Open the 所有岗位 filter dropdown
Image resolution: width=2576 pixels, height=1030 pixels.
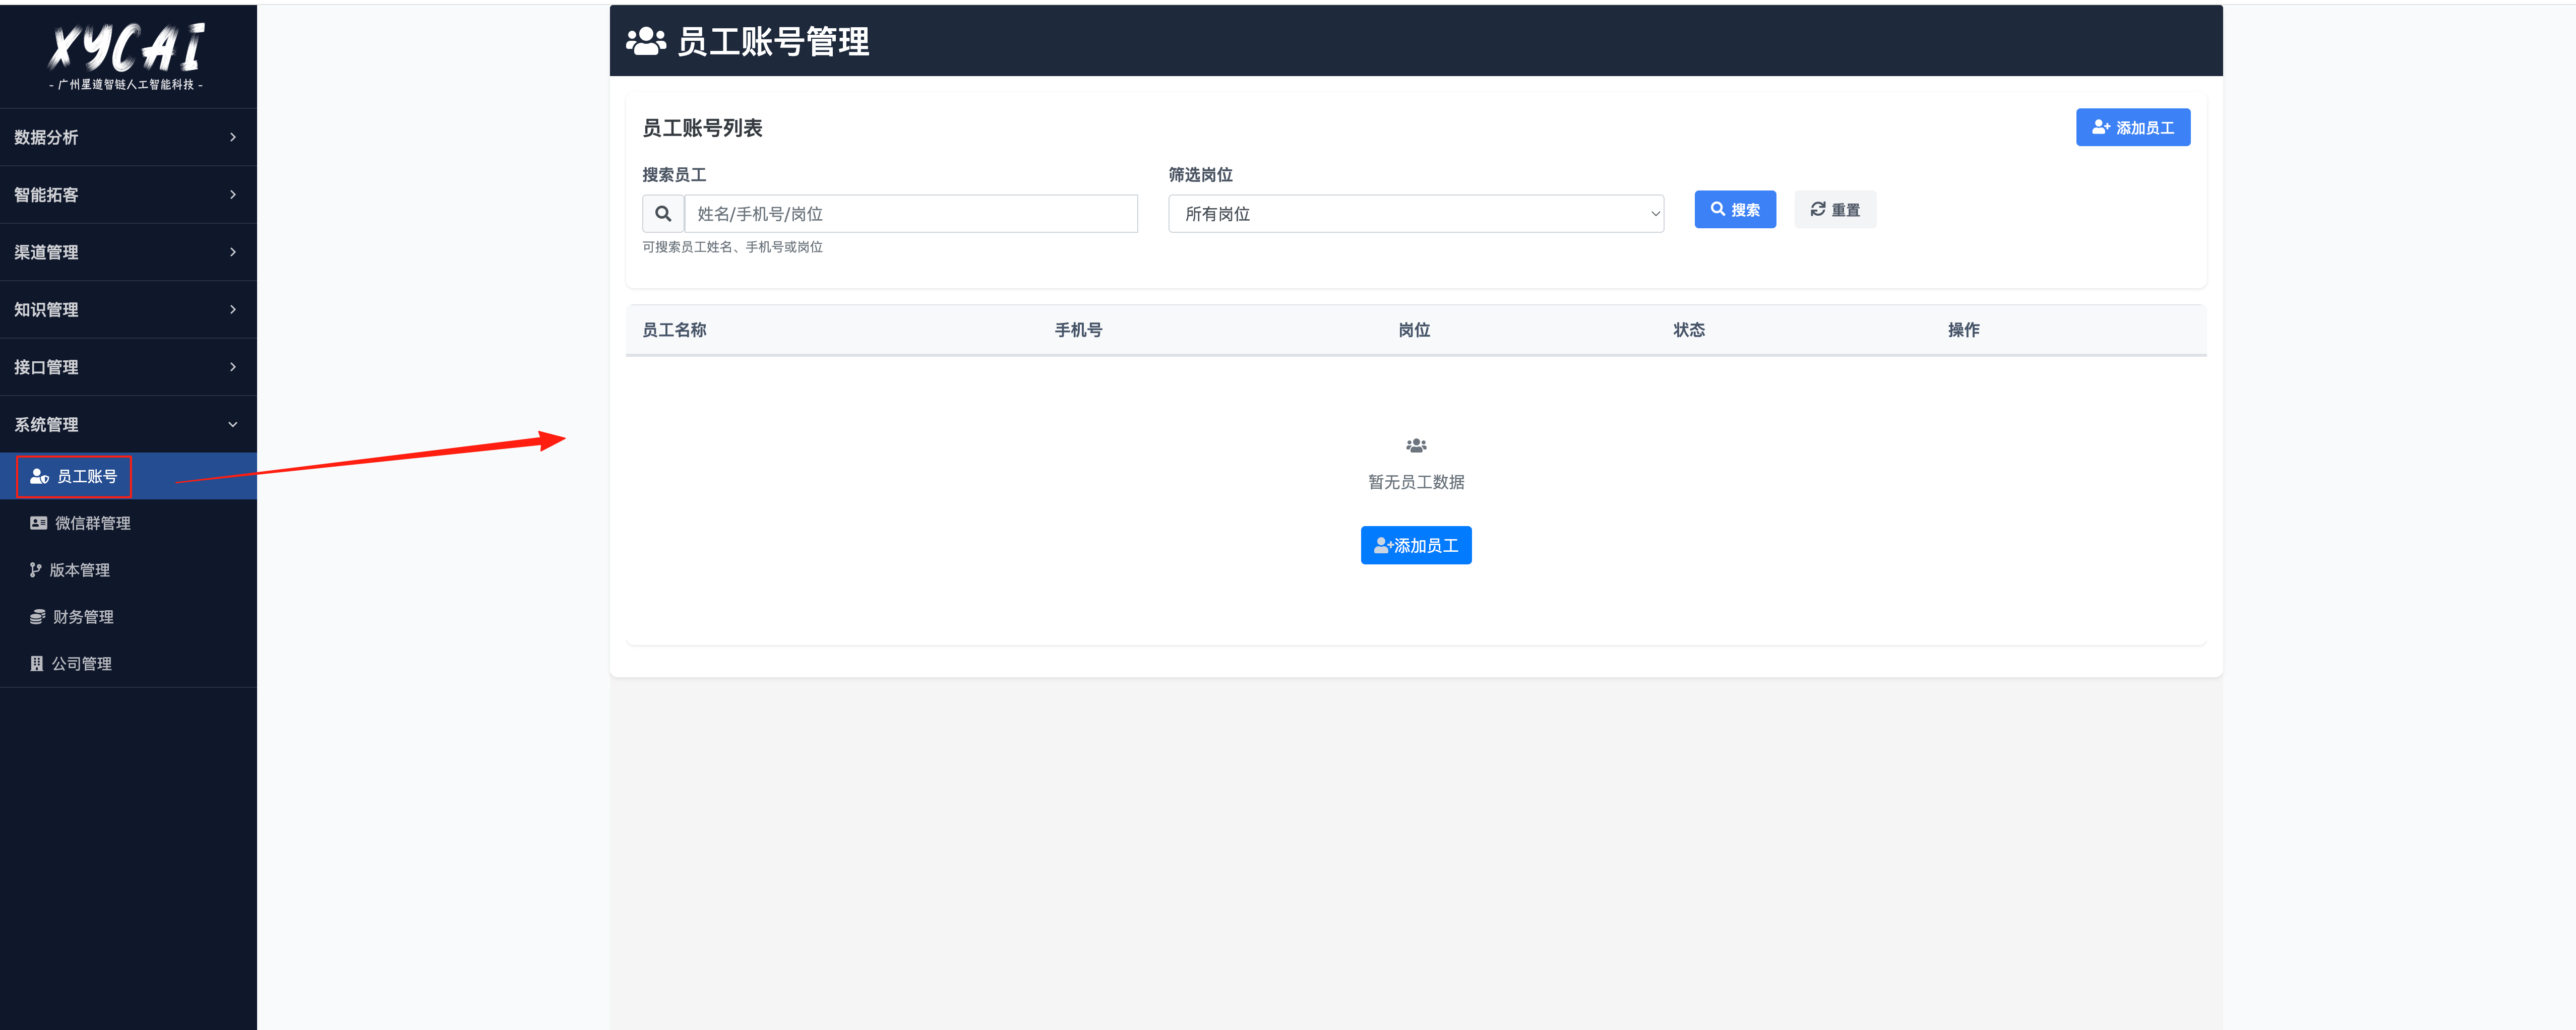tap(1416, 214)
